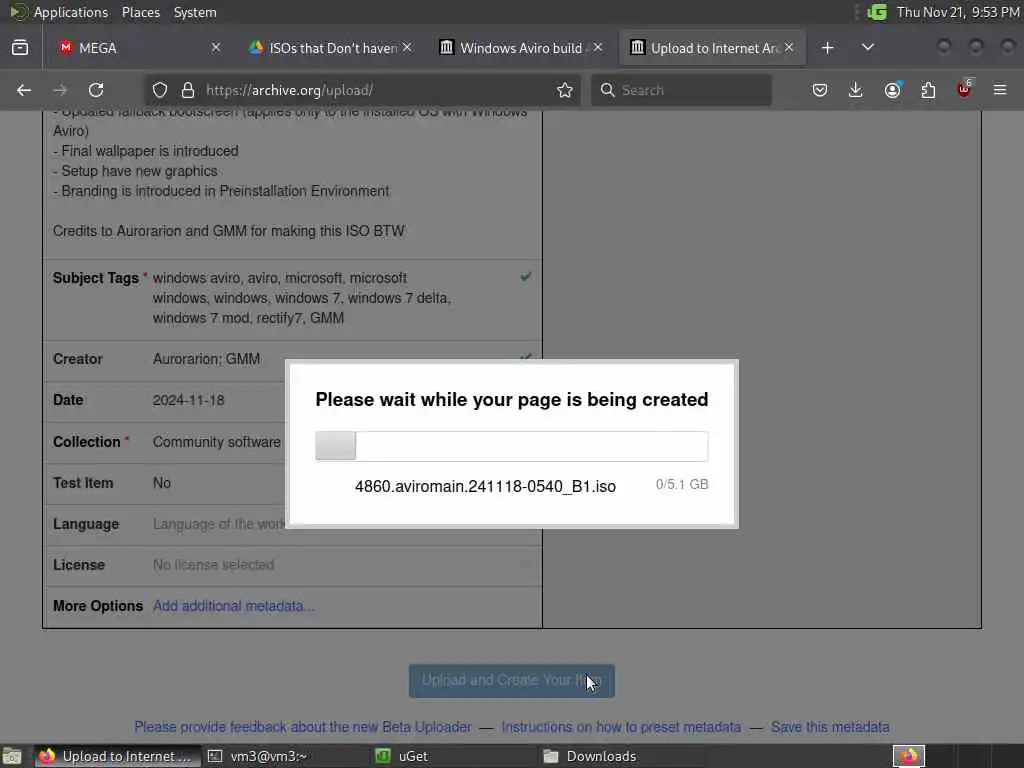Click the Creator value Aurorarion; GMM
This screenshot has width=1024, height=768.
[x=206, y=359]
